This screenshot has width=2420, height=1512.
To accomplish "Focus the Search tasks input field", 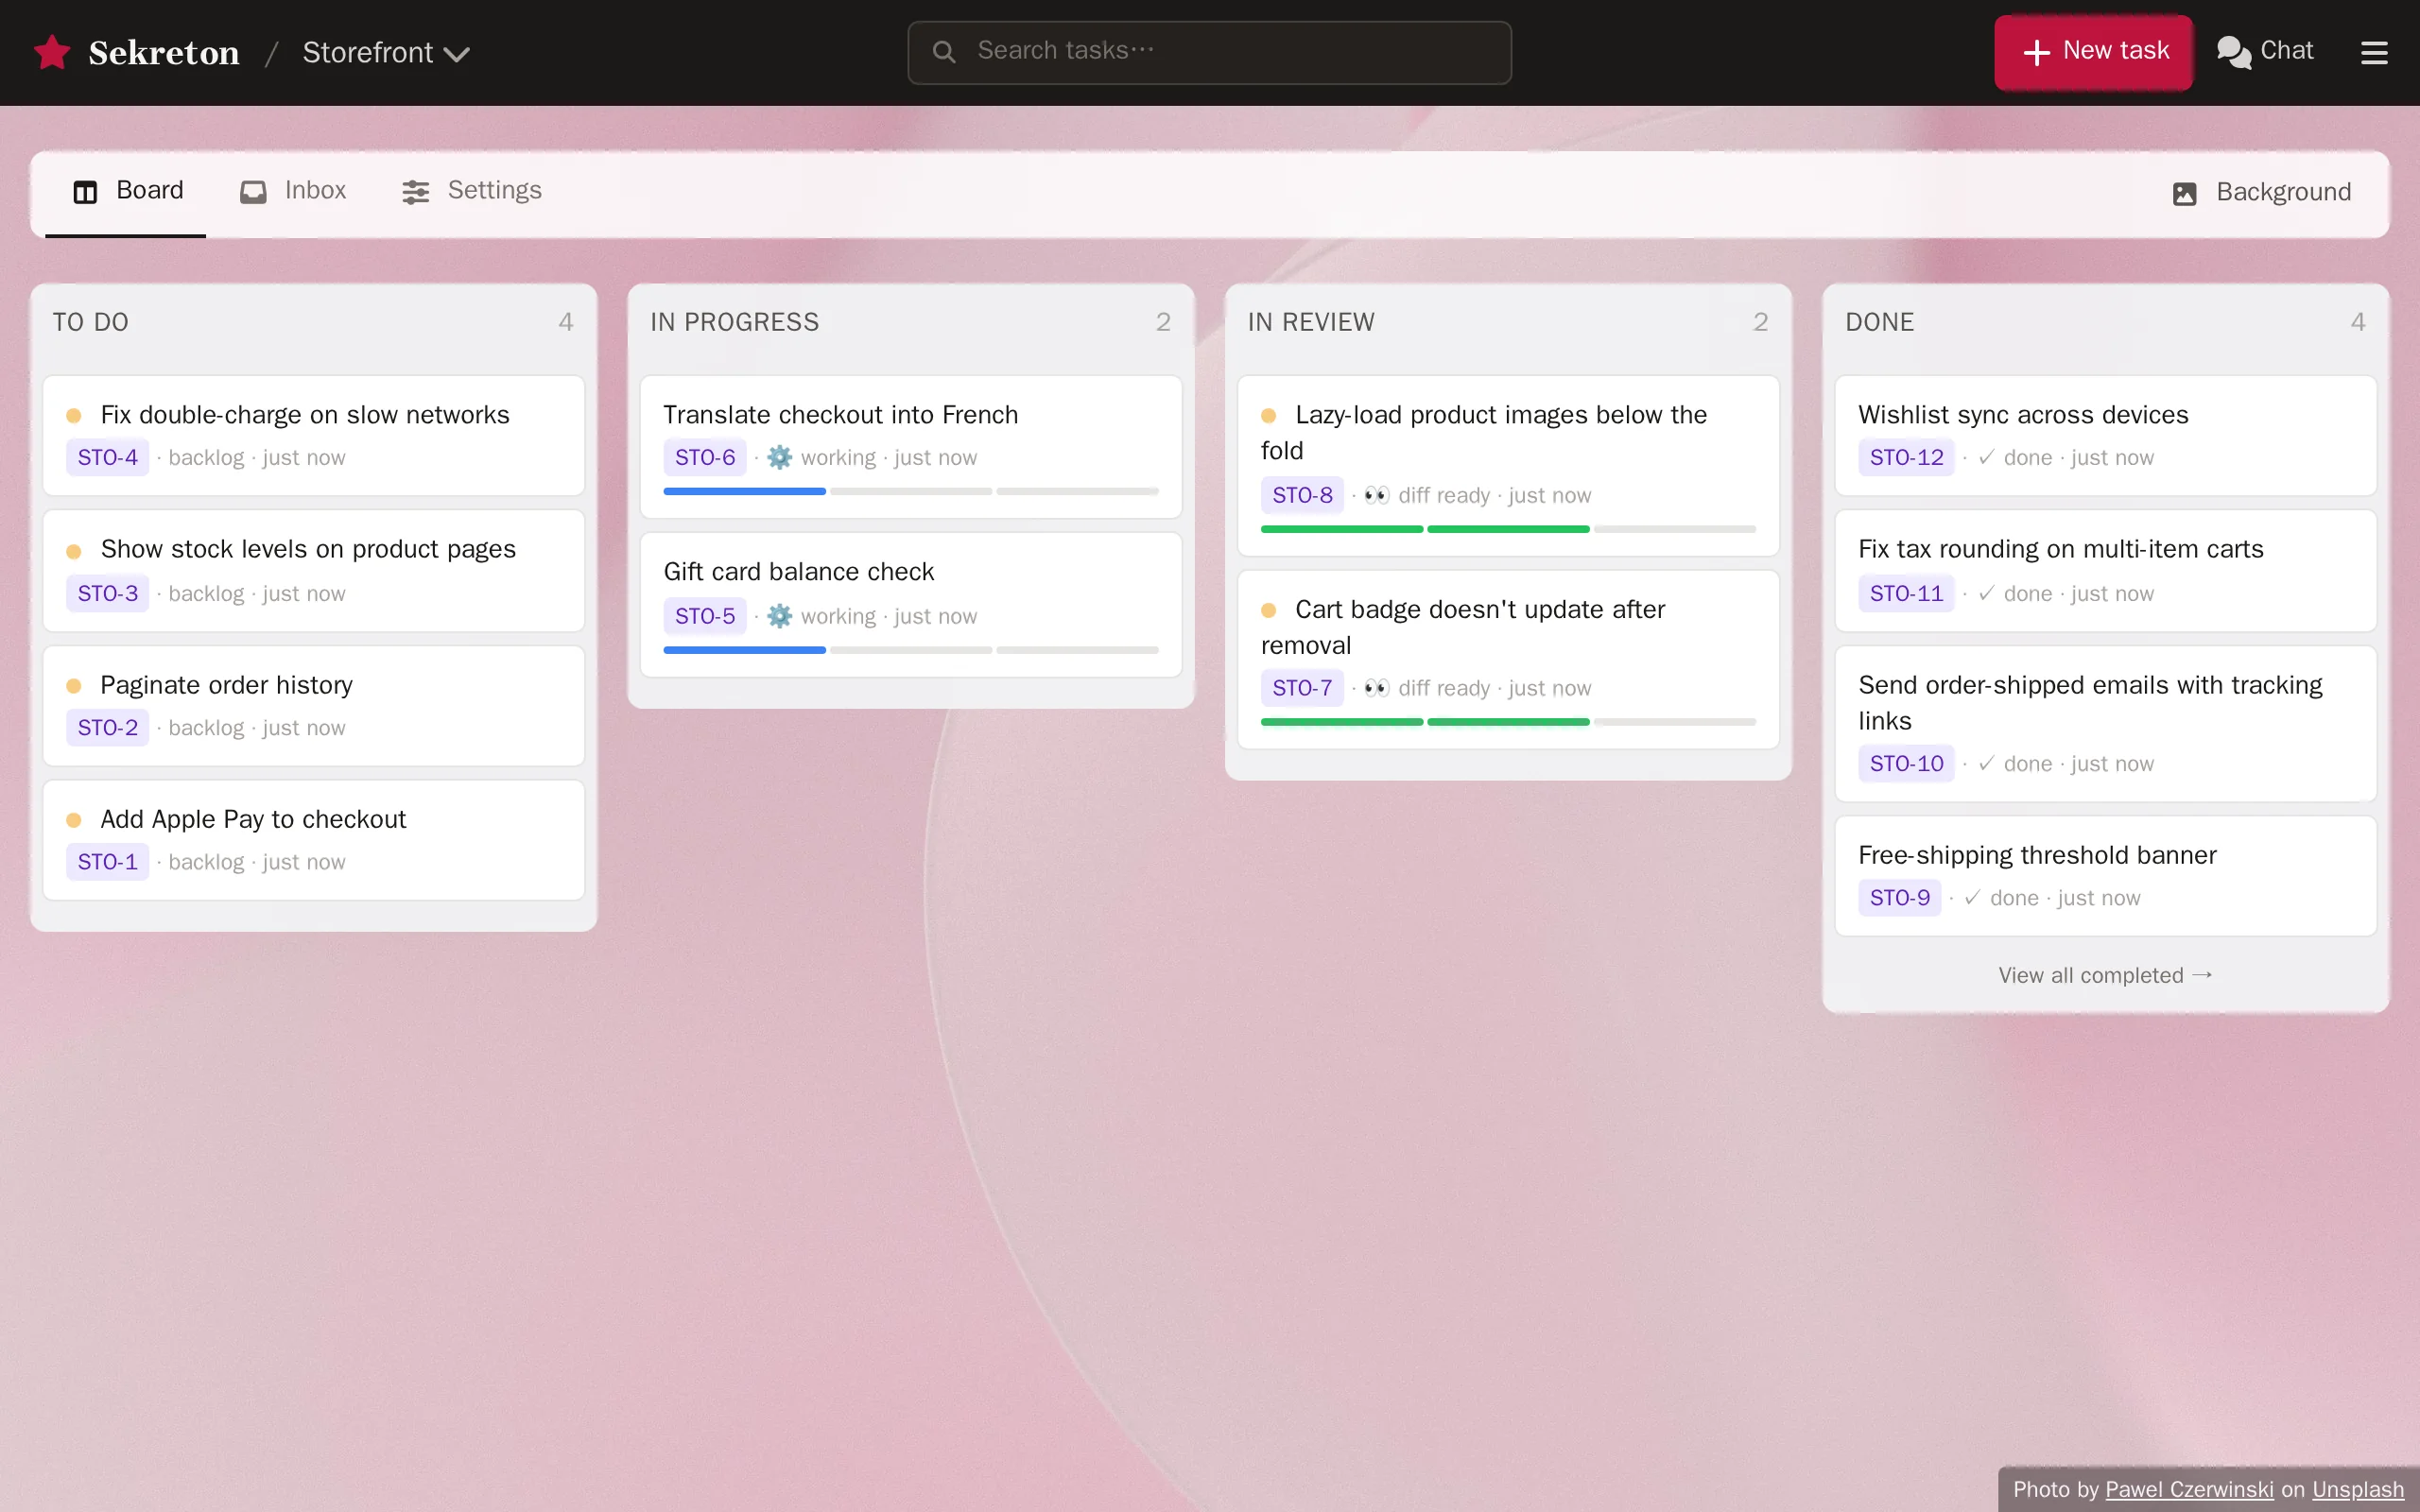I will click(1209, 52).
